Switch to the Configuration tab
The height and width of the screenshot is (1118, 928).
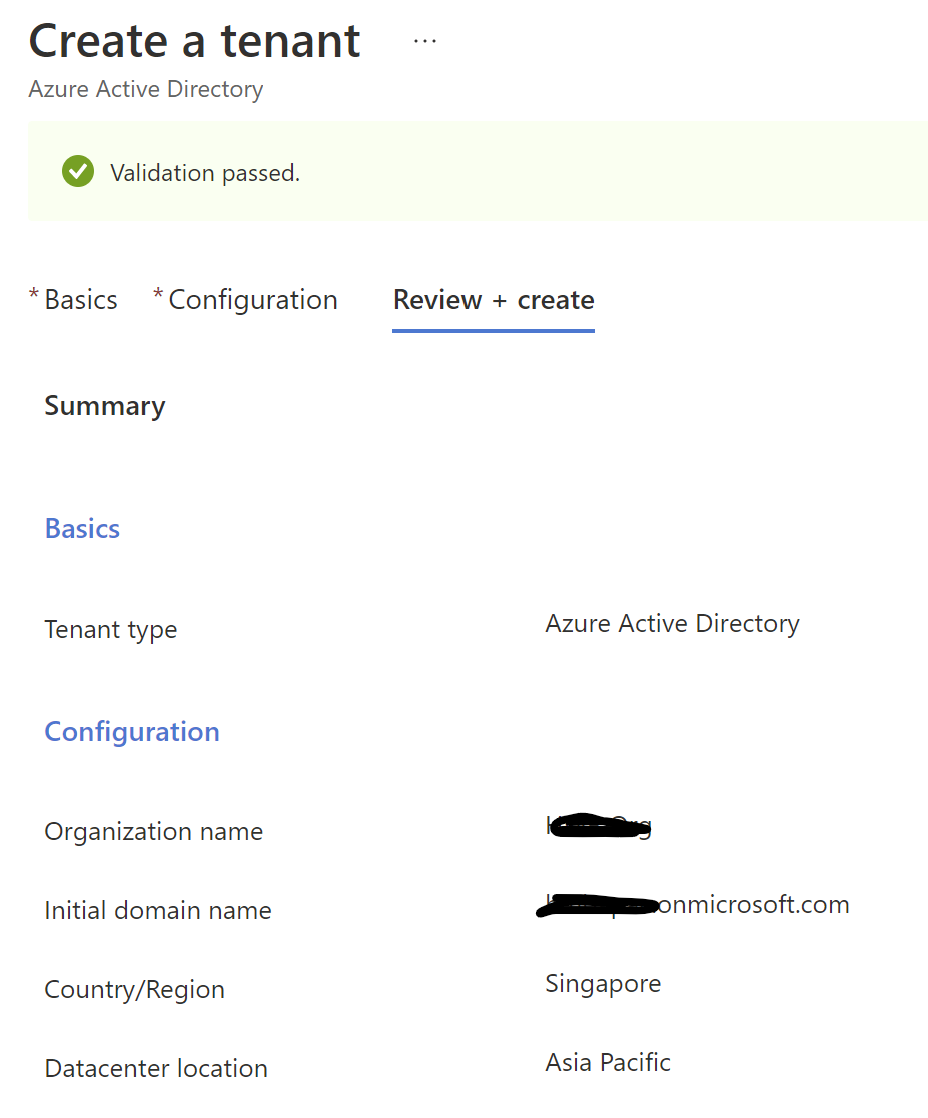coord(252,300)
